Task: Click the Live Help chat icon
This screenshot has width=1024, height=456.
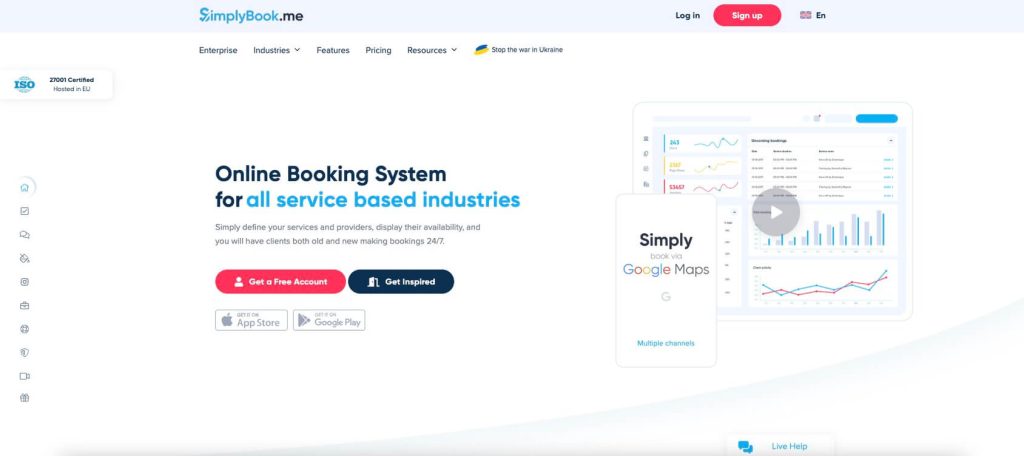Action: click(x=745, y=447)
